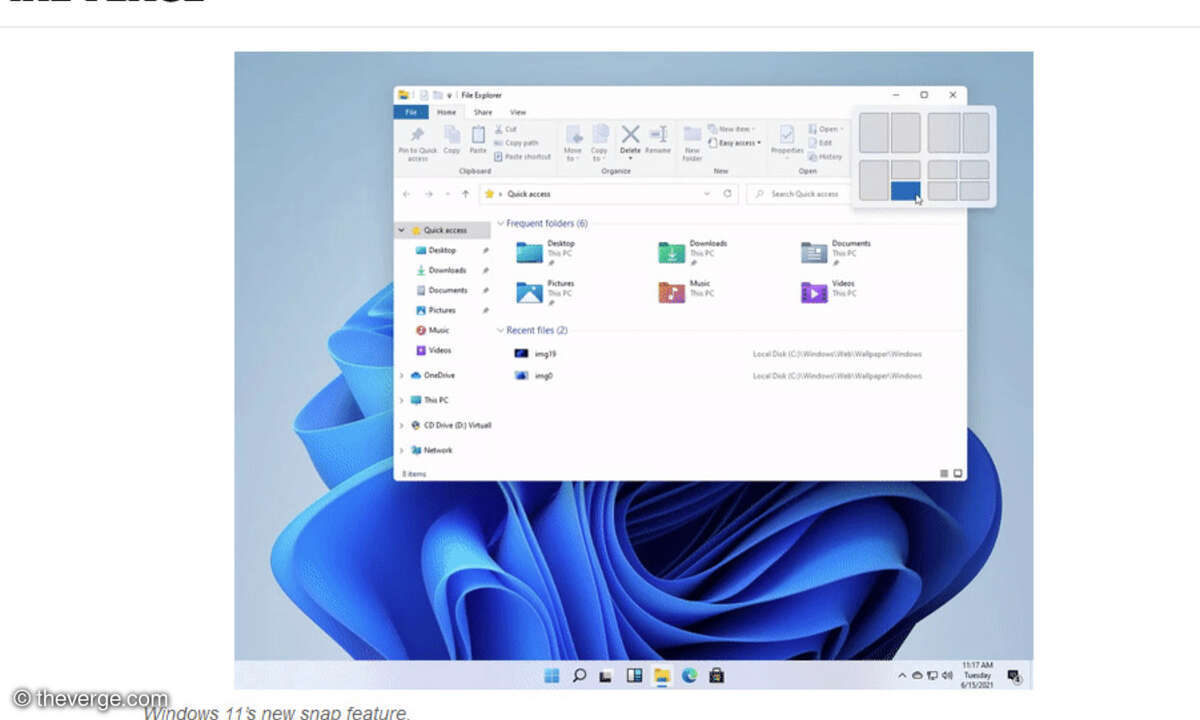Open the address bar history dropdown
Viewport: 1200px width, 720px height.
pyautogui.click(x=709, y=194)
